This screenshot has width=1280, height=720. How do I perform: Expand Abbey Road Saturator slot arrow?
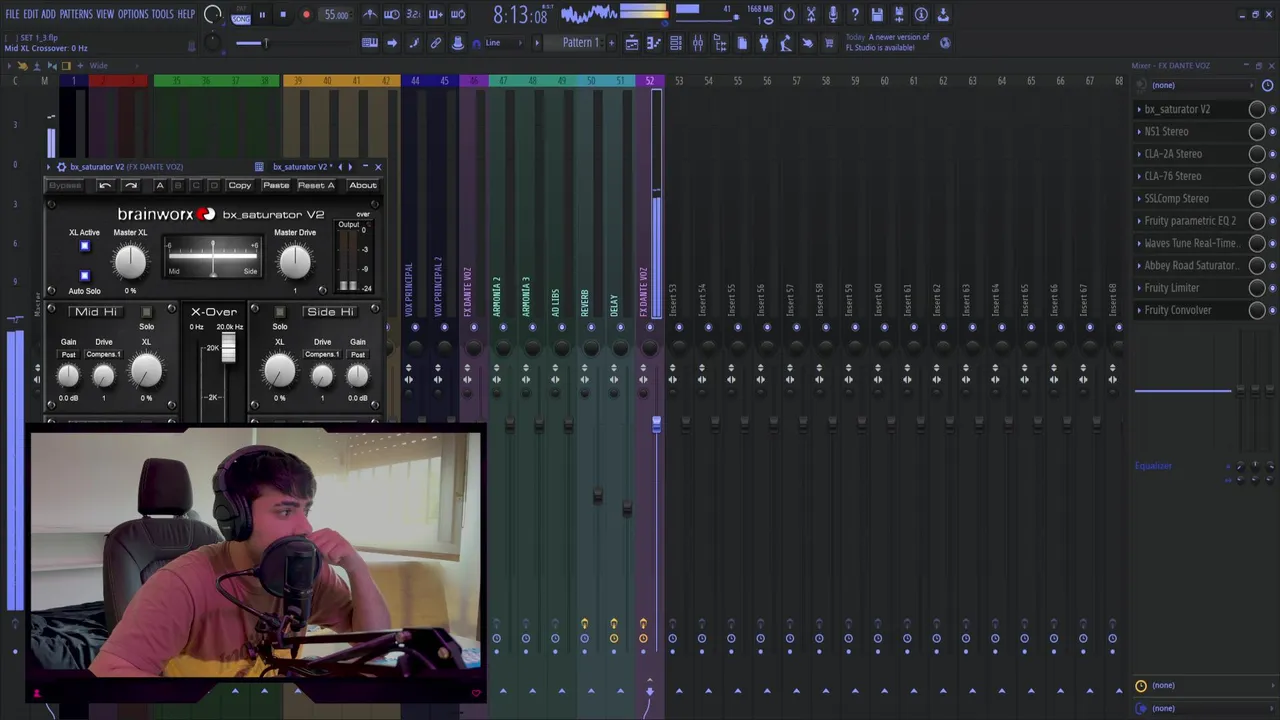1139,265
